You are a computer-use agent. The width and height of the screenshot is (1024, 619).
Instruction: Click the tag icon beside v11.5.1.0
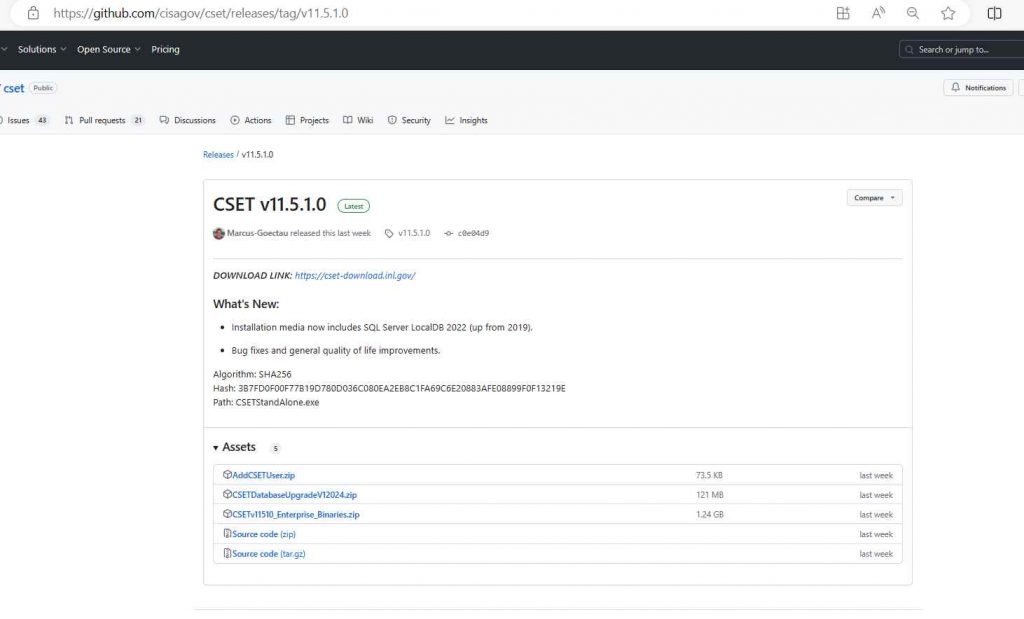point(389,233)
